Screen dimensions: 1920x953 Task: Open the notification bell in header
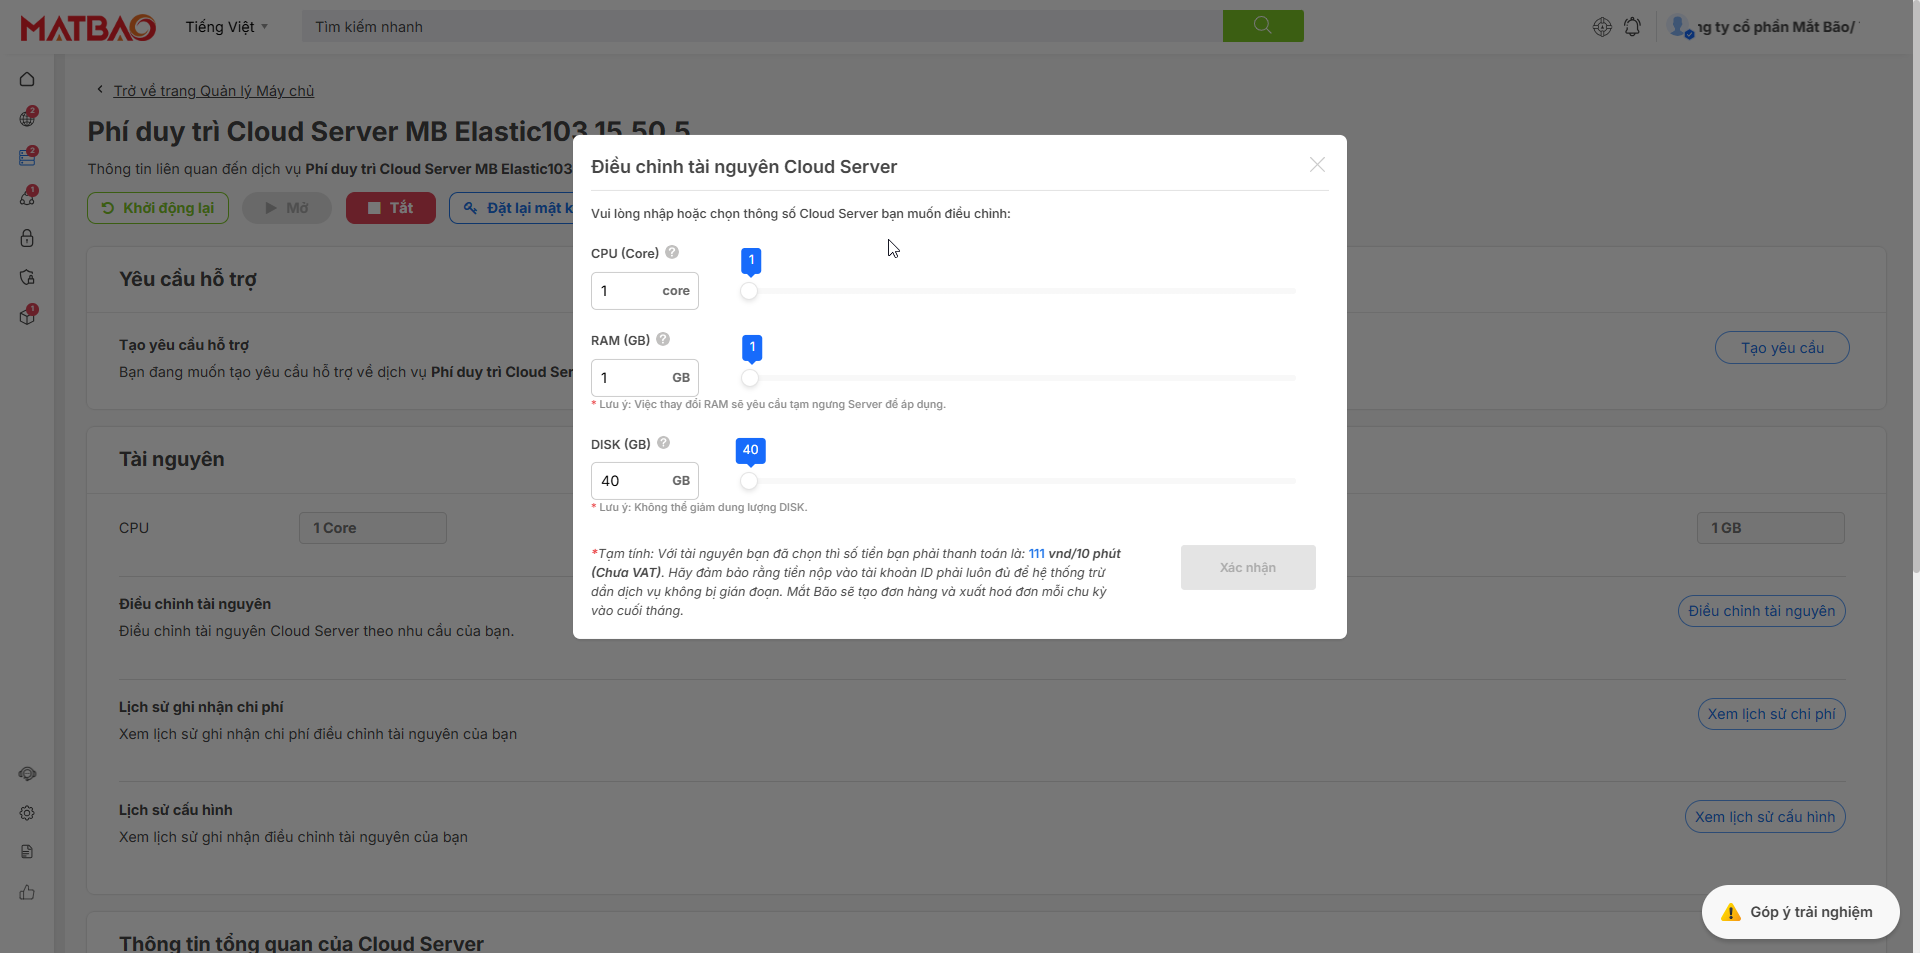click(1632, 27)
